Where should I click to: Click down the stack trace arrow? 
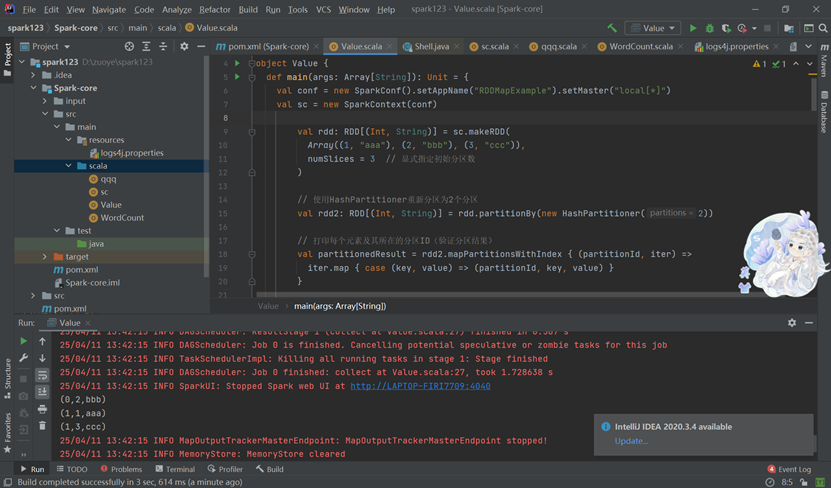(42, 358)
